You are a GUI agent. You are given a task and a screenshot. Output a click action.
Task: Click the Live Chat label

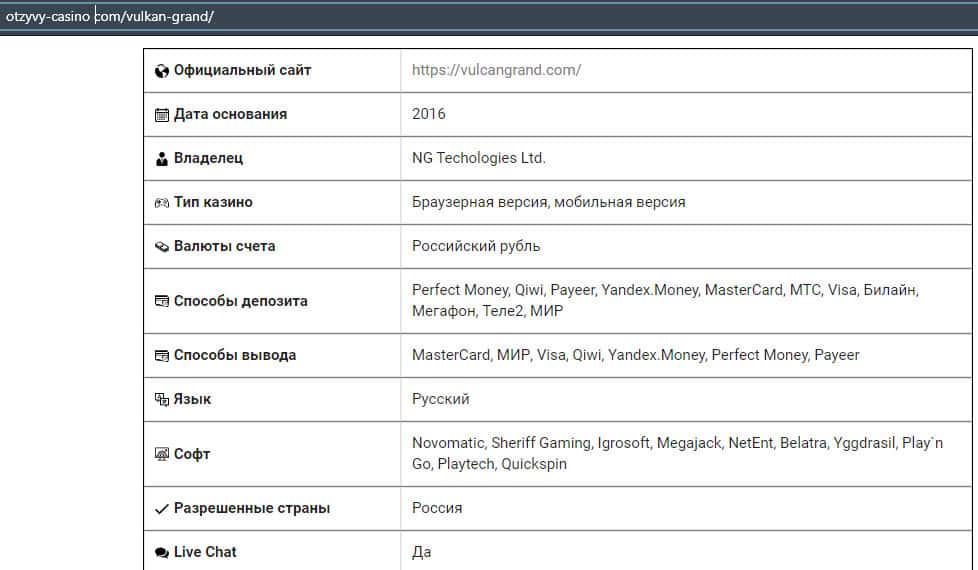click(x=205, y=552)
